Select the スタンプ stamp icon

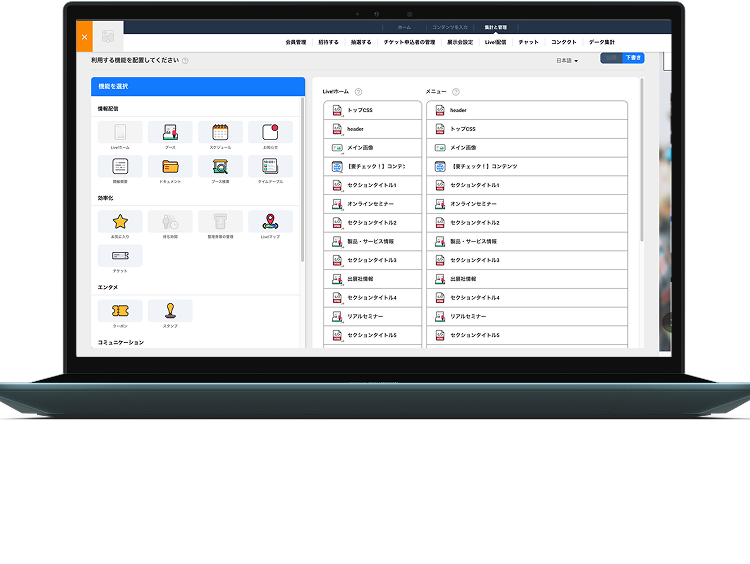coord(170,311)
